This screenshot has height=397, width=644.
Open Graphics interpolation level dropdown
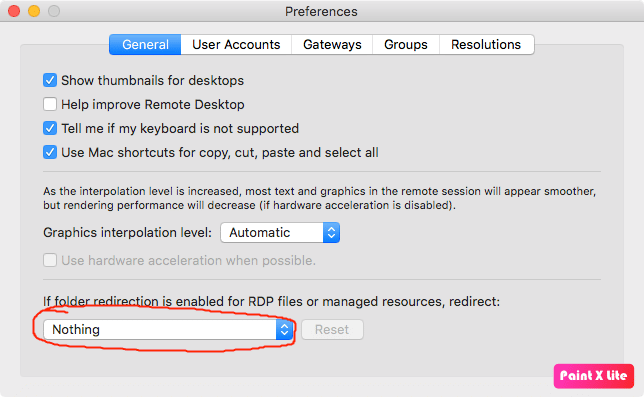280,233
